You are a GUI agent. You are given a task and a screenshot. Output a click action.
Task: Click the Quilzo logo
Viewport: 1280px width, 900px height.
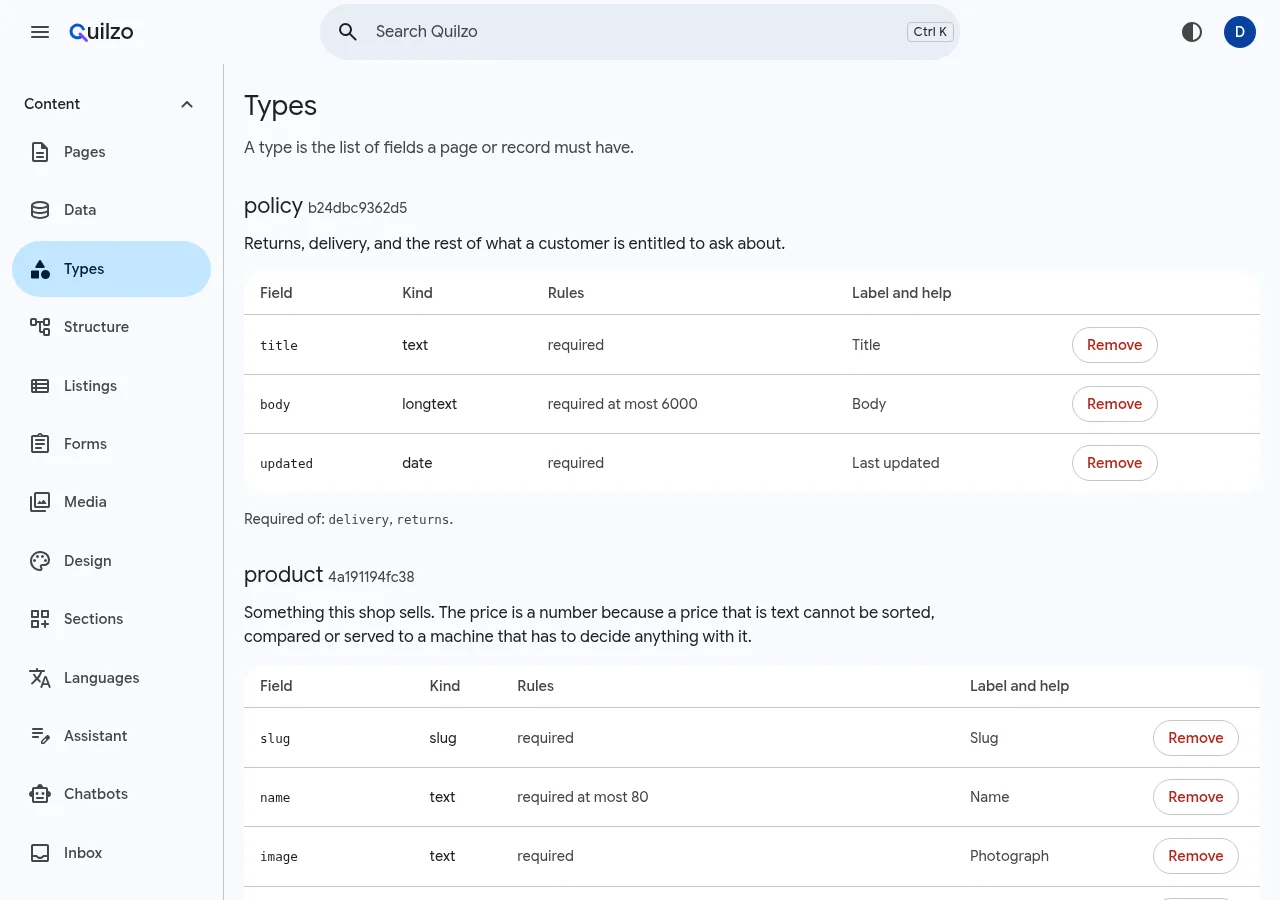coord(101,32)
